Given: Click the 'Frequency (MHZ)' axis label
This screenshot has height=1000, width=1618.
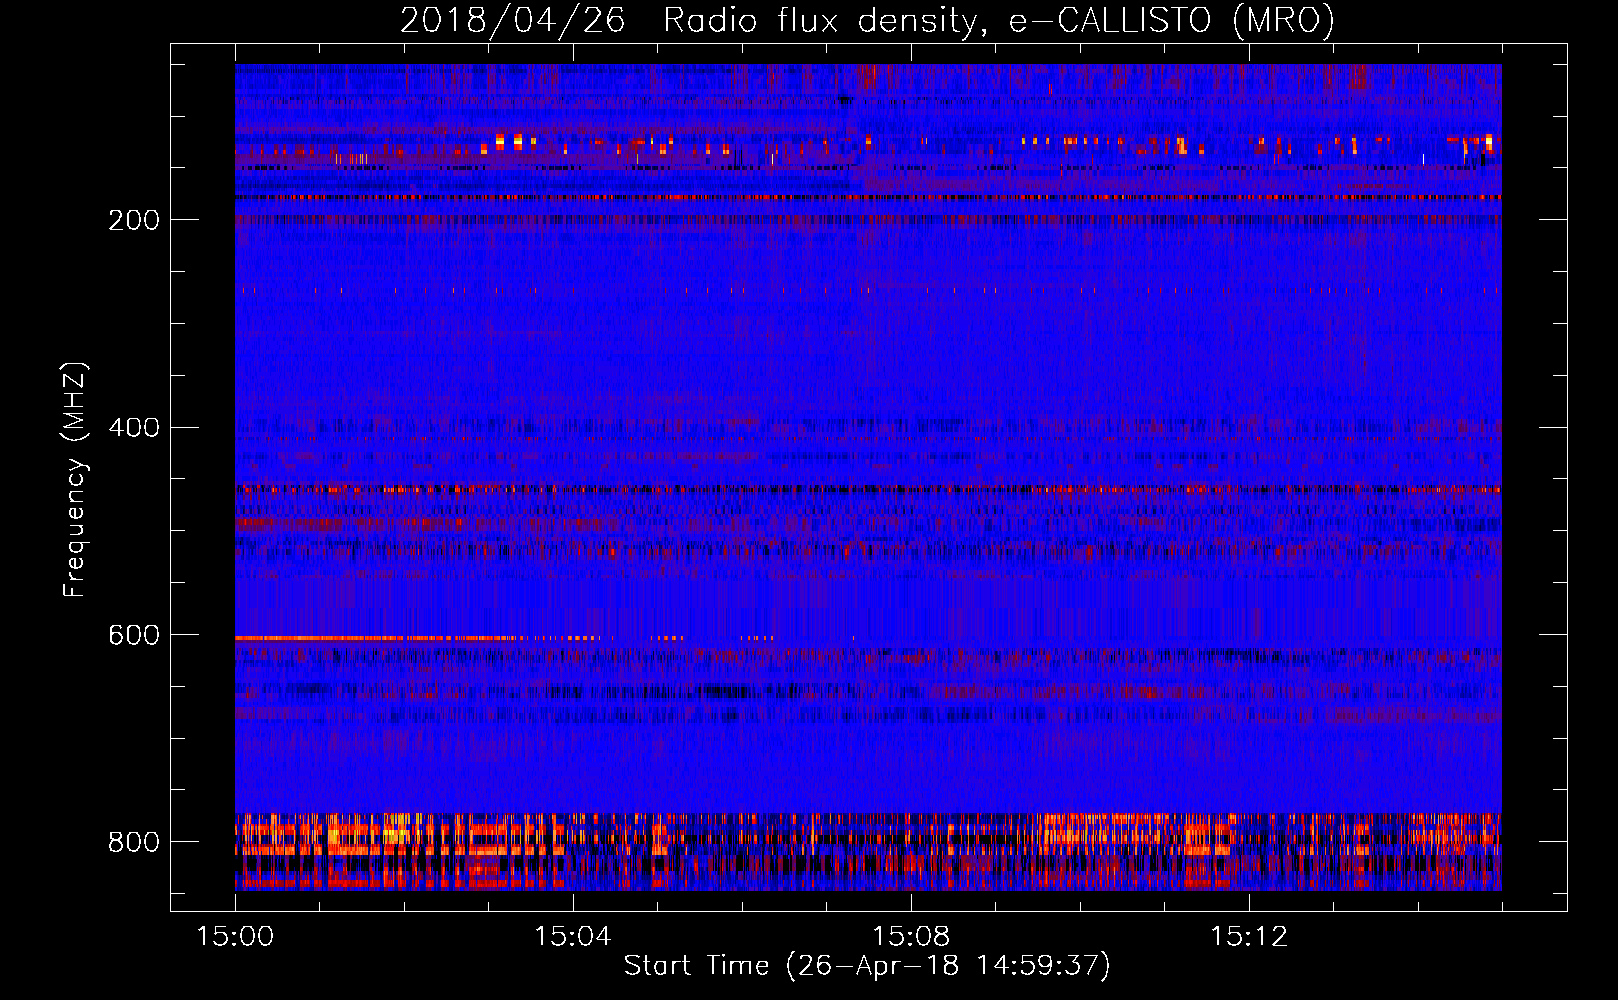Looking at the screenshot, I should tap(75, 480).
